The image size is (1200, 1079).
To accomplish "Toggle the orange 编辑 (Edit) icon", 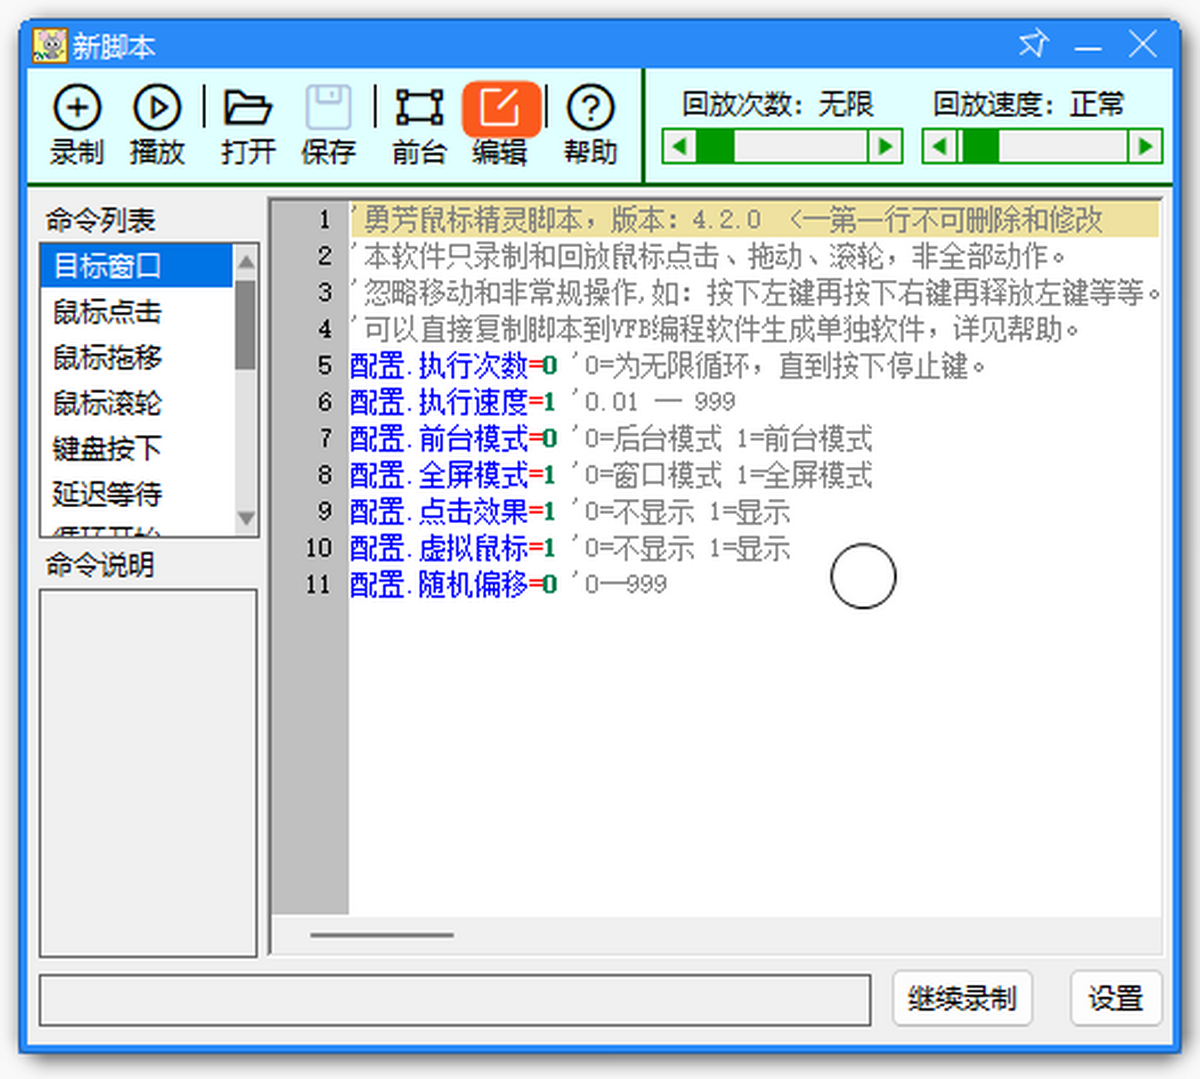I will click(x=500, y=109).
